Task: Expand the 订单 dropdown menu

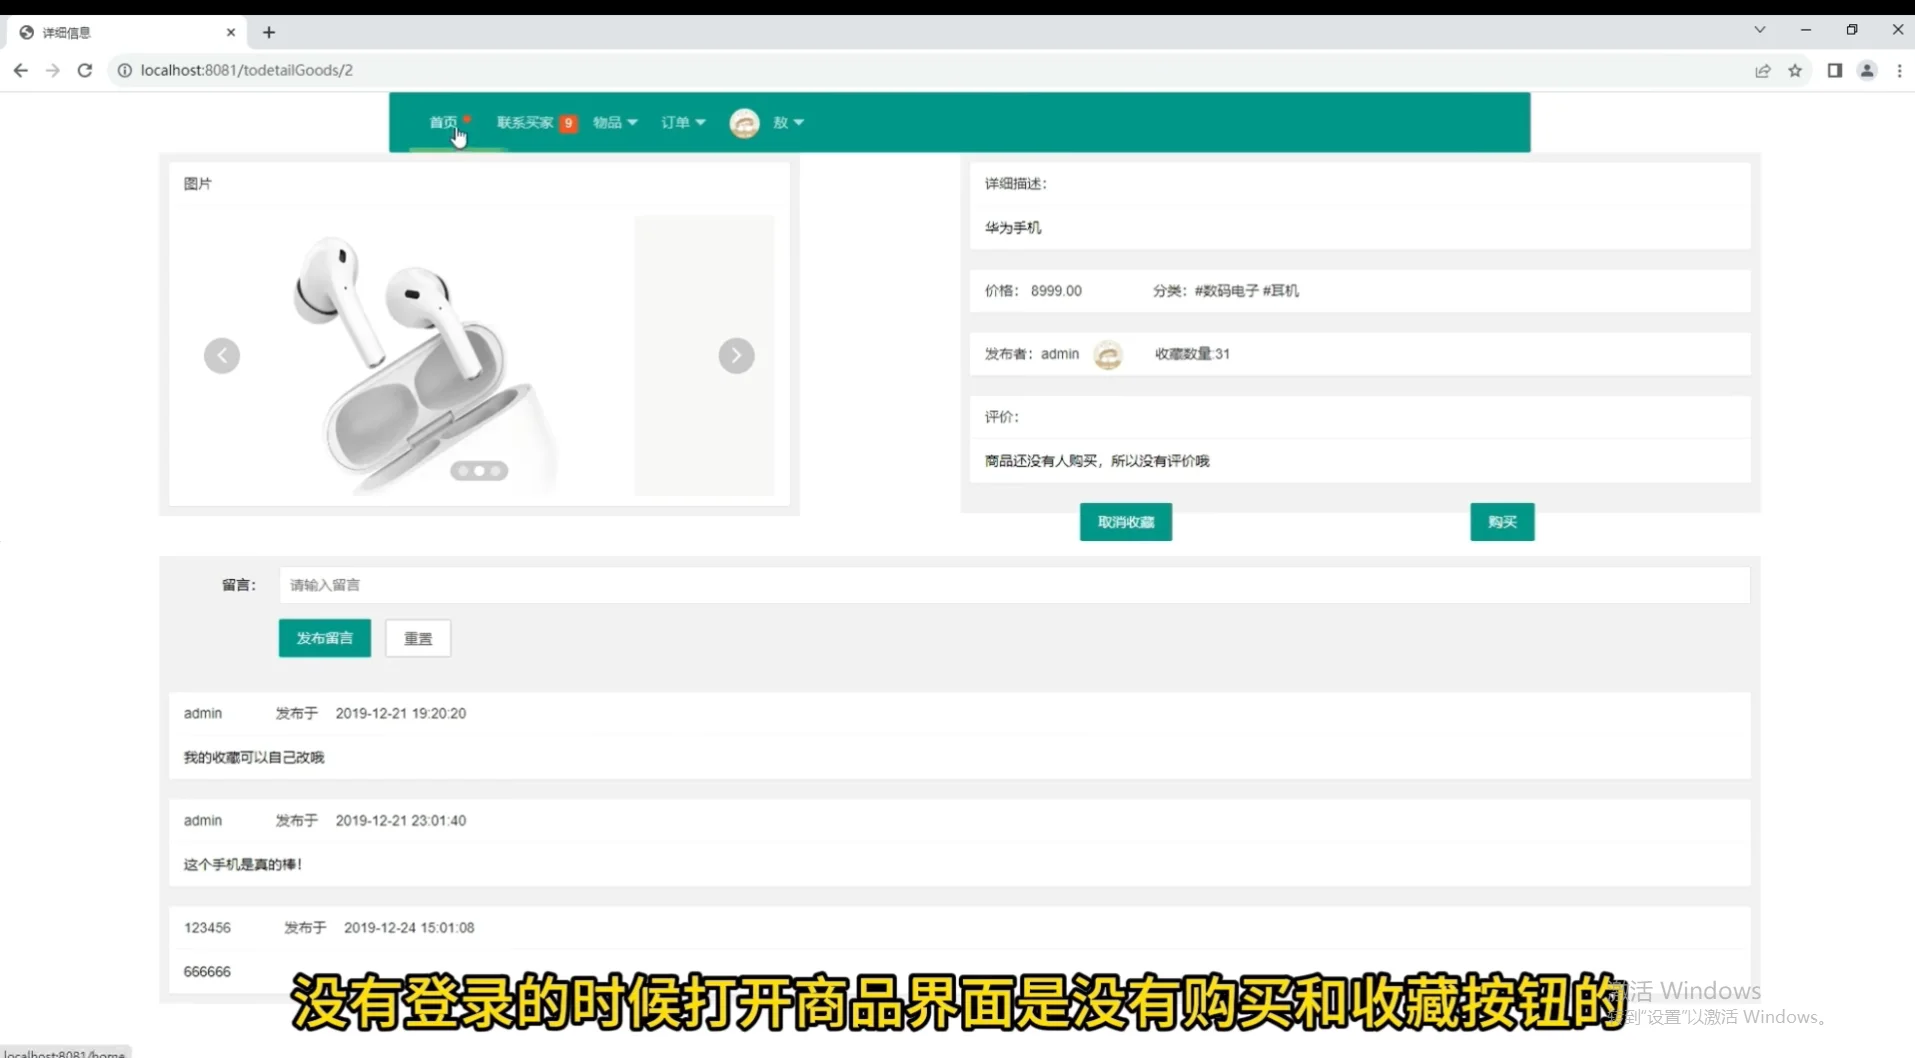Action: click(682, 122)
